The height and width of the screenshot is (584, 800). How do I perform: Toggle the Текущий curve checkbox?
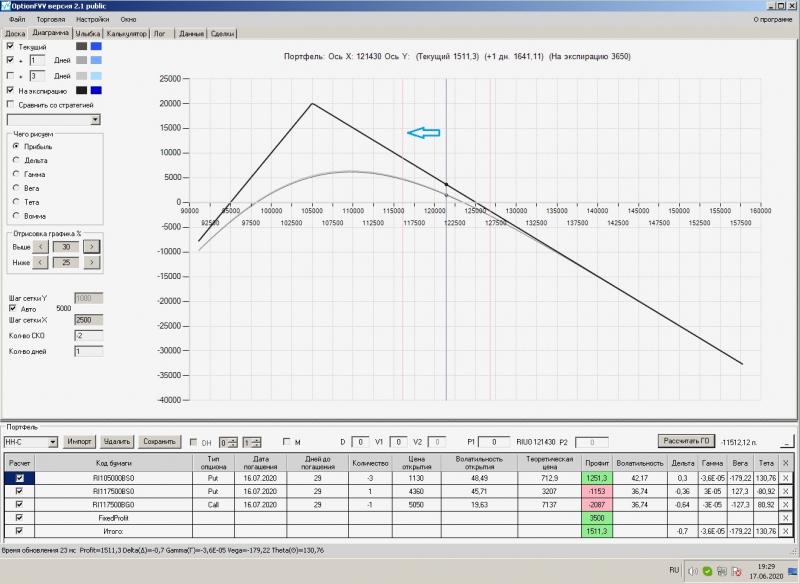10,46
